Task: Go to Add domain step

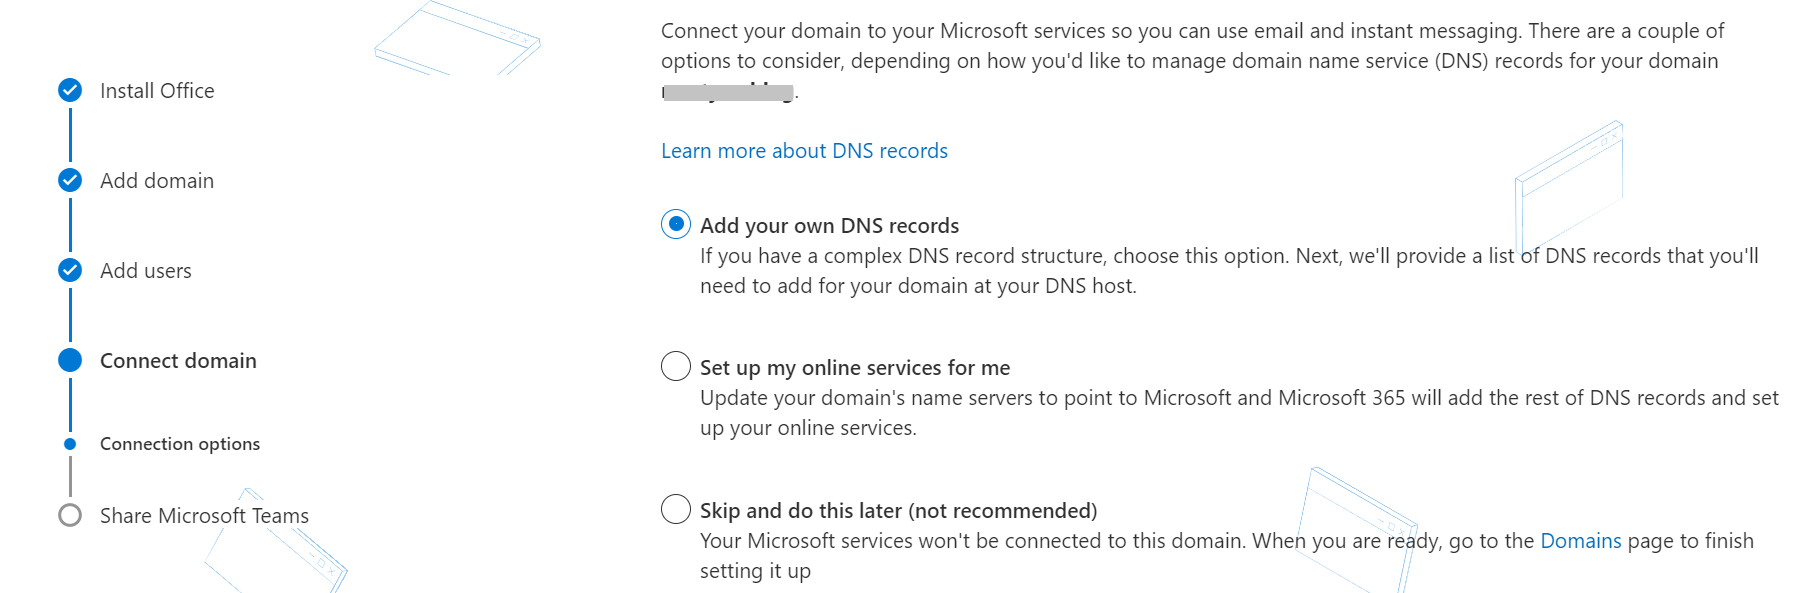Action: [x=157, y=181]
